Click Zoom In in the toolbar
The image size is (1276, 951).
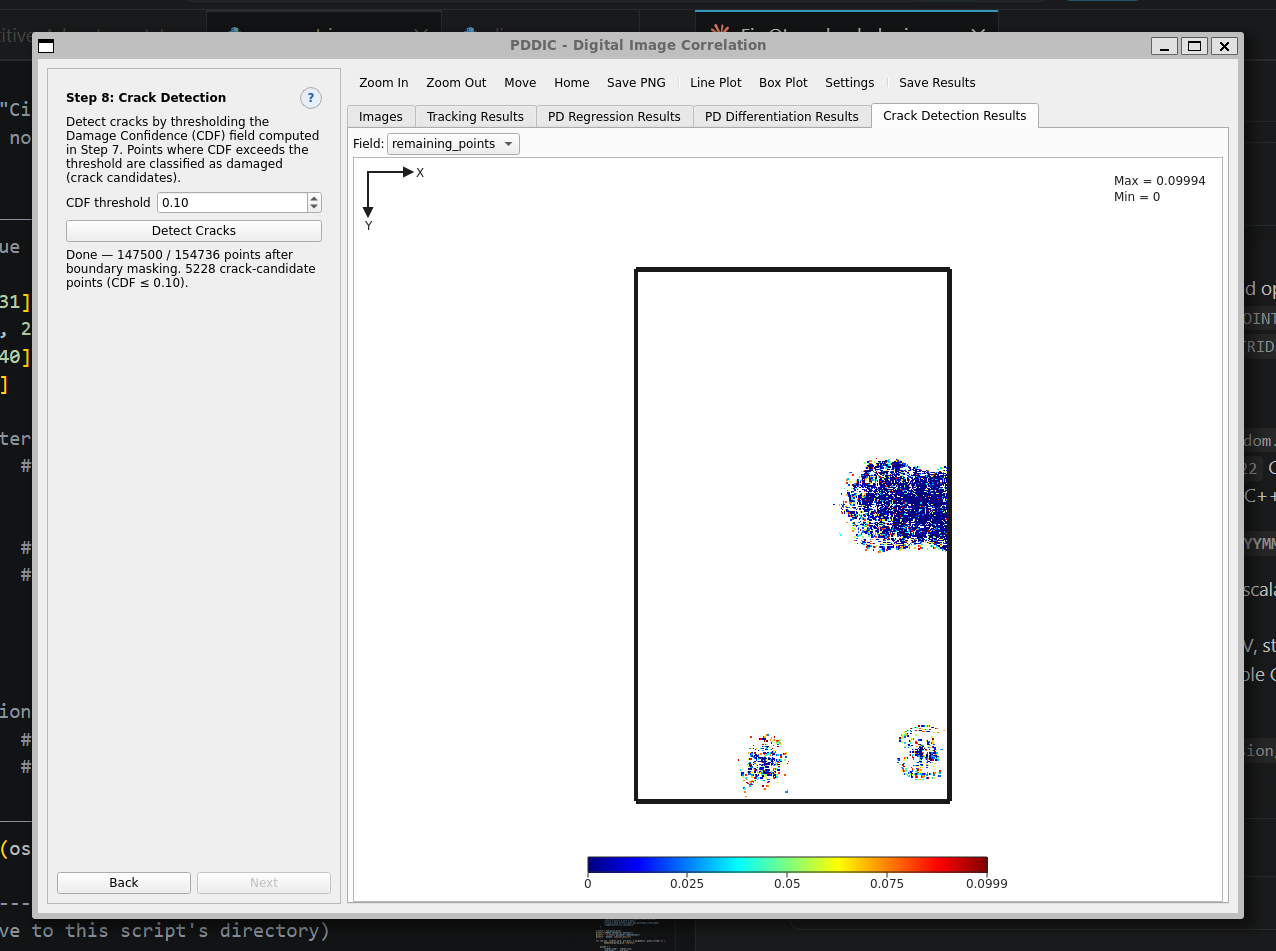click(x=384, y=83)
